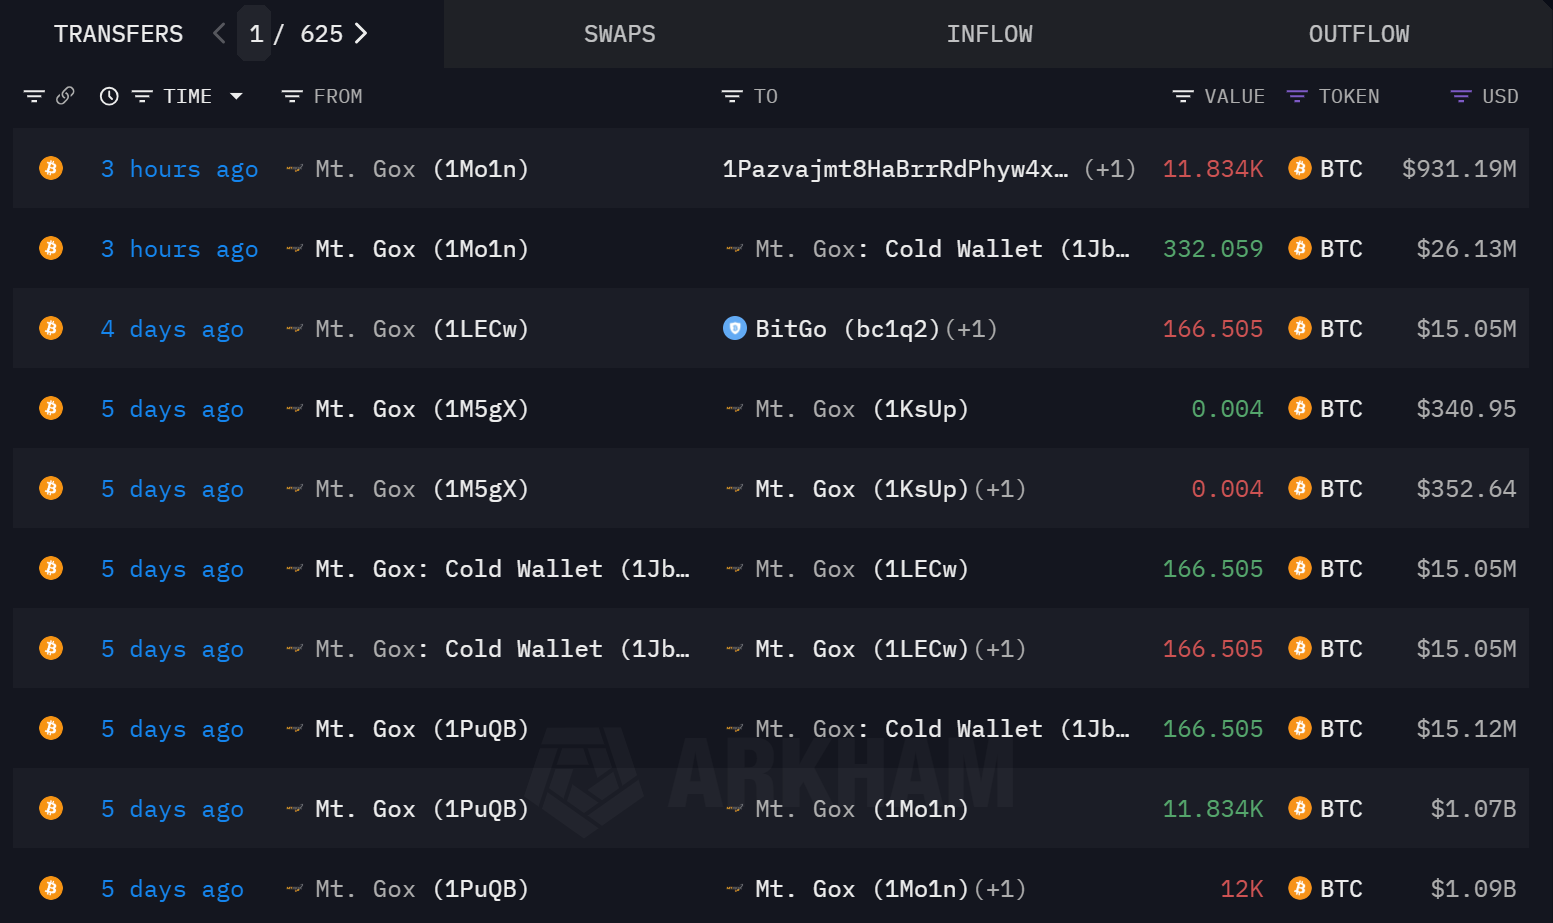This screenshot has height=923, width=1553.
Task: Click the BTC token label in the $26.13M row
Action: [x=1341, y=249]
